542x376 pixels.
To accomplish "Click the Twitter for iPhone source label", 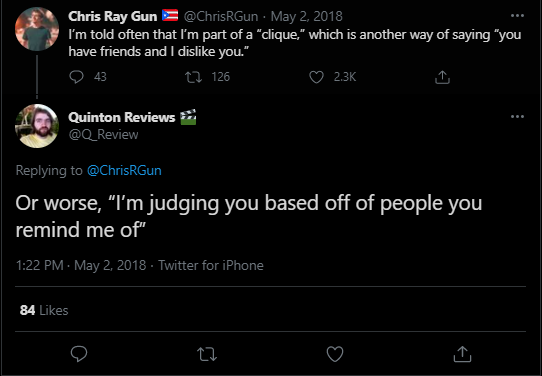I will 211,265.
